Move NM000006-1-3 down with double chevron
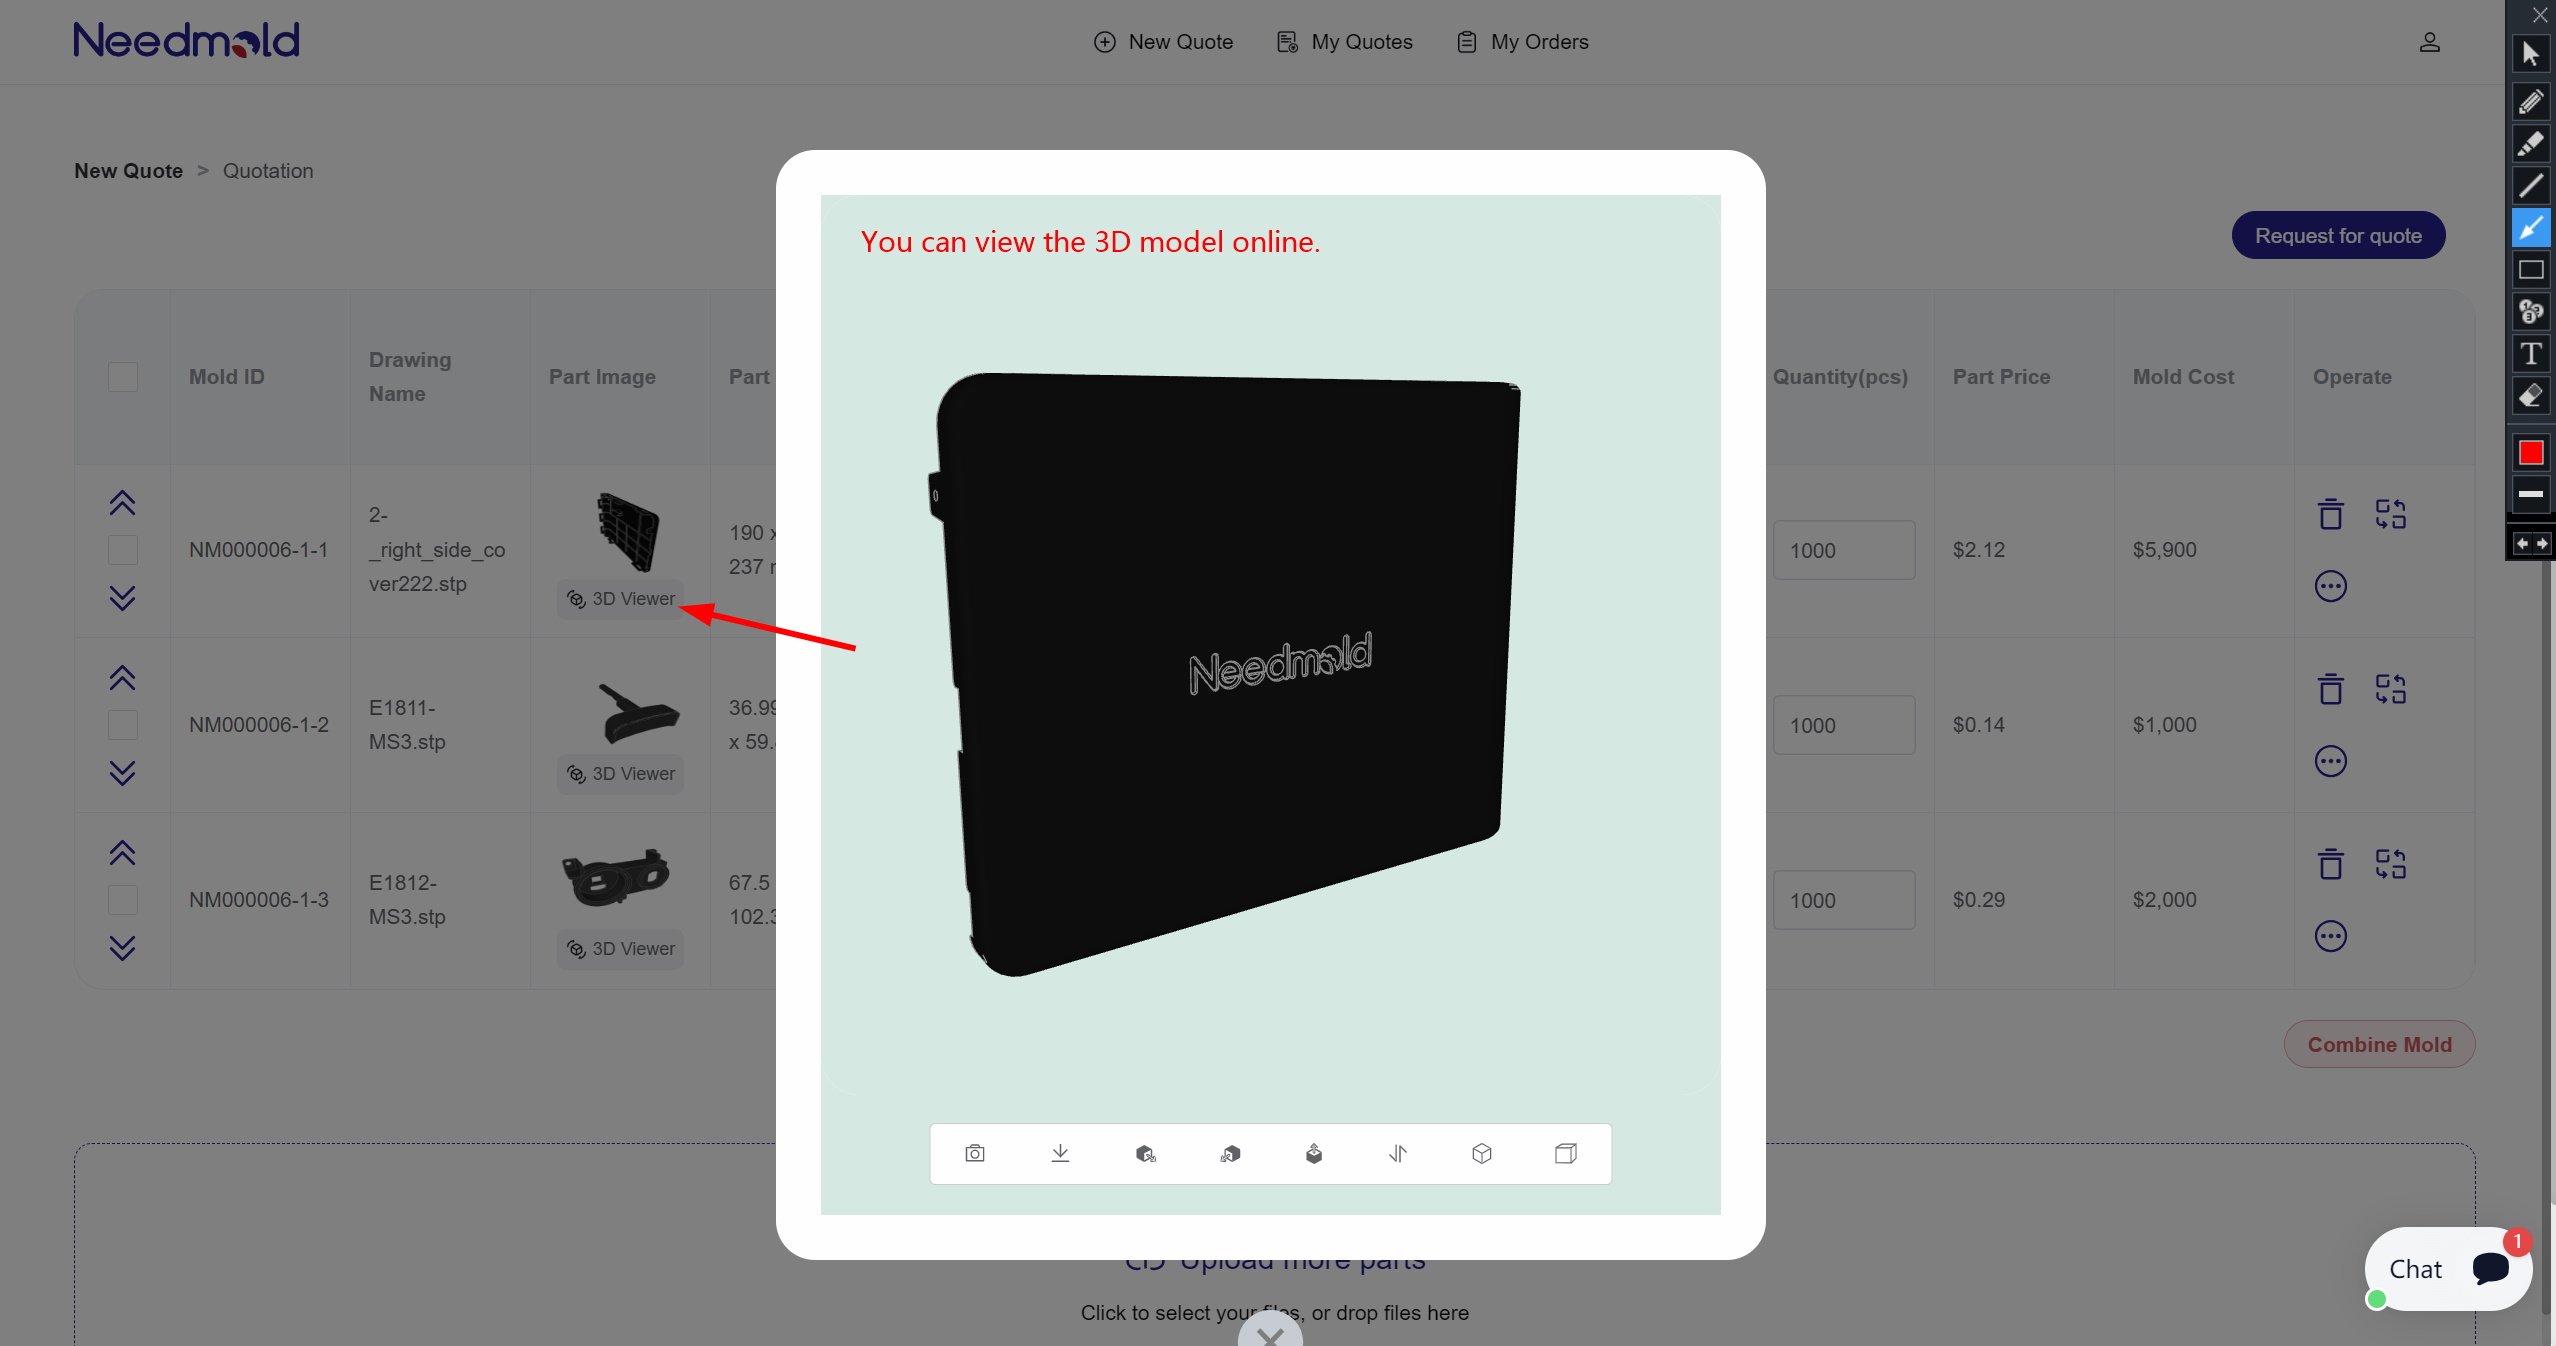The width and height of the screenshot is (2556, 1346). point(122,948)
